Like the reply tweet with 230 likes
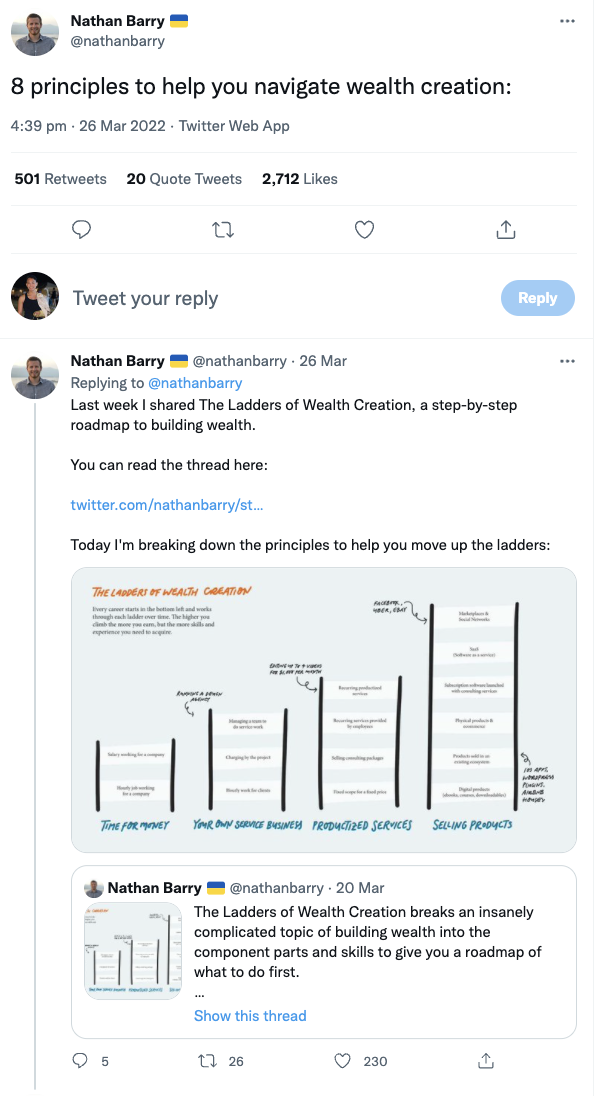 (342, 1060)
